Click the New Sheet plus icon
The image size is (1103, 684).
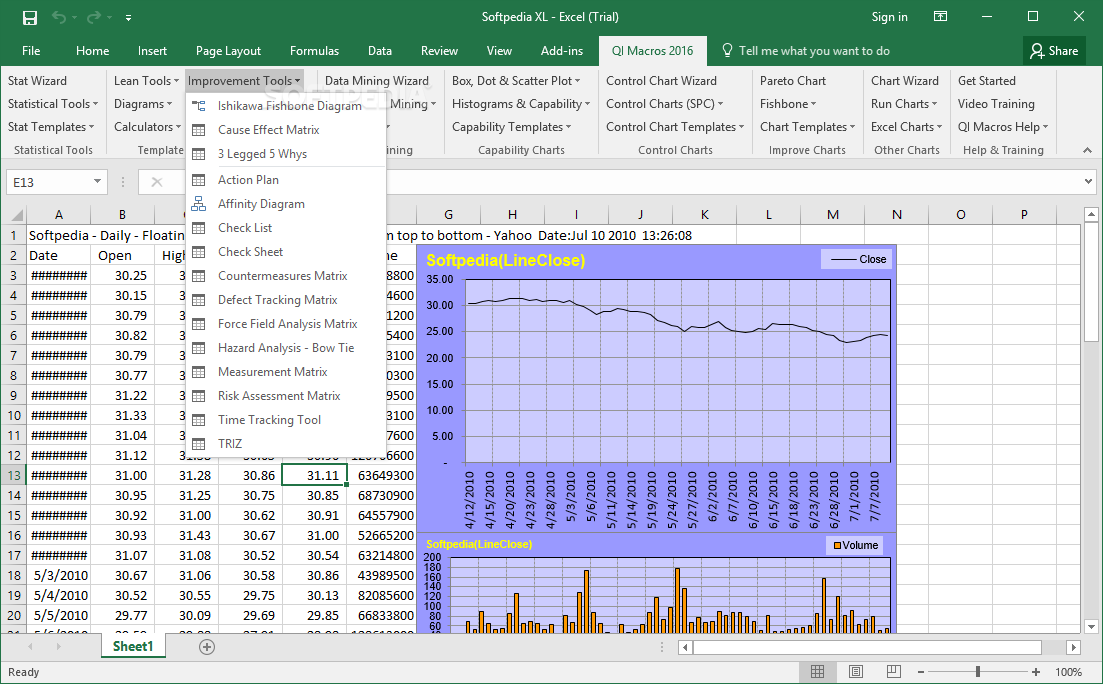click(207, 647)
